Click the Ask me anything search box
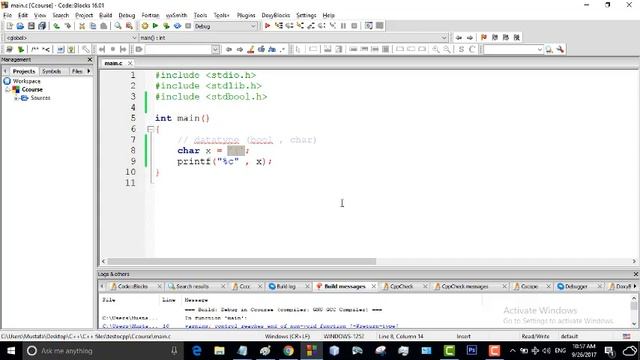The height and width of the screenshot is (360, 640). [103, 351]
